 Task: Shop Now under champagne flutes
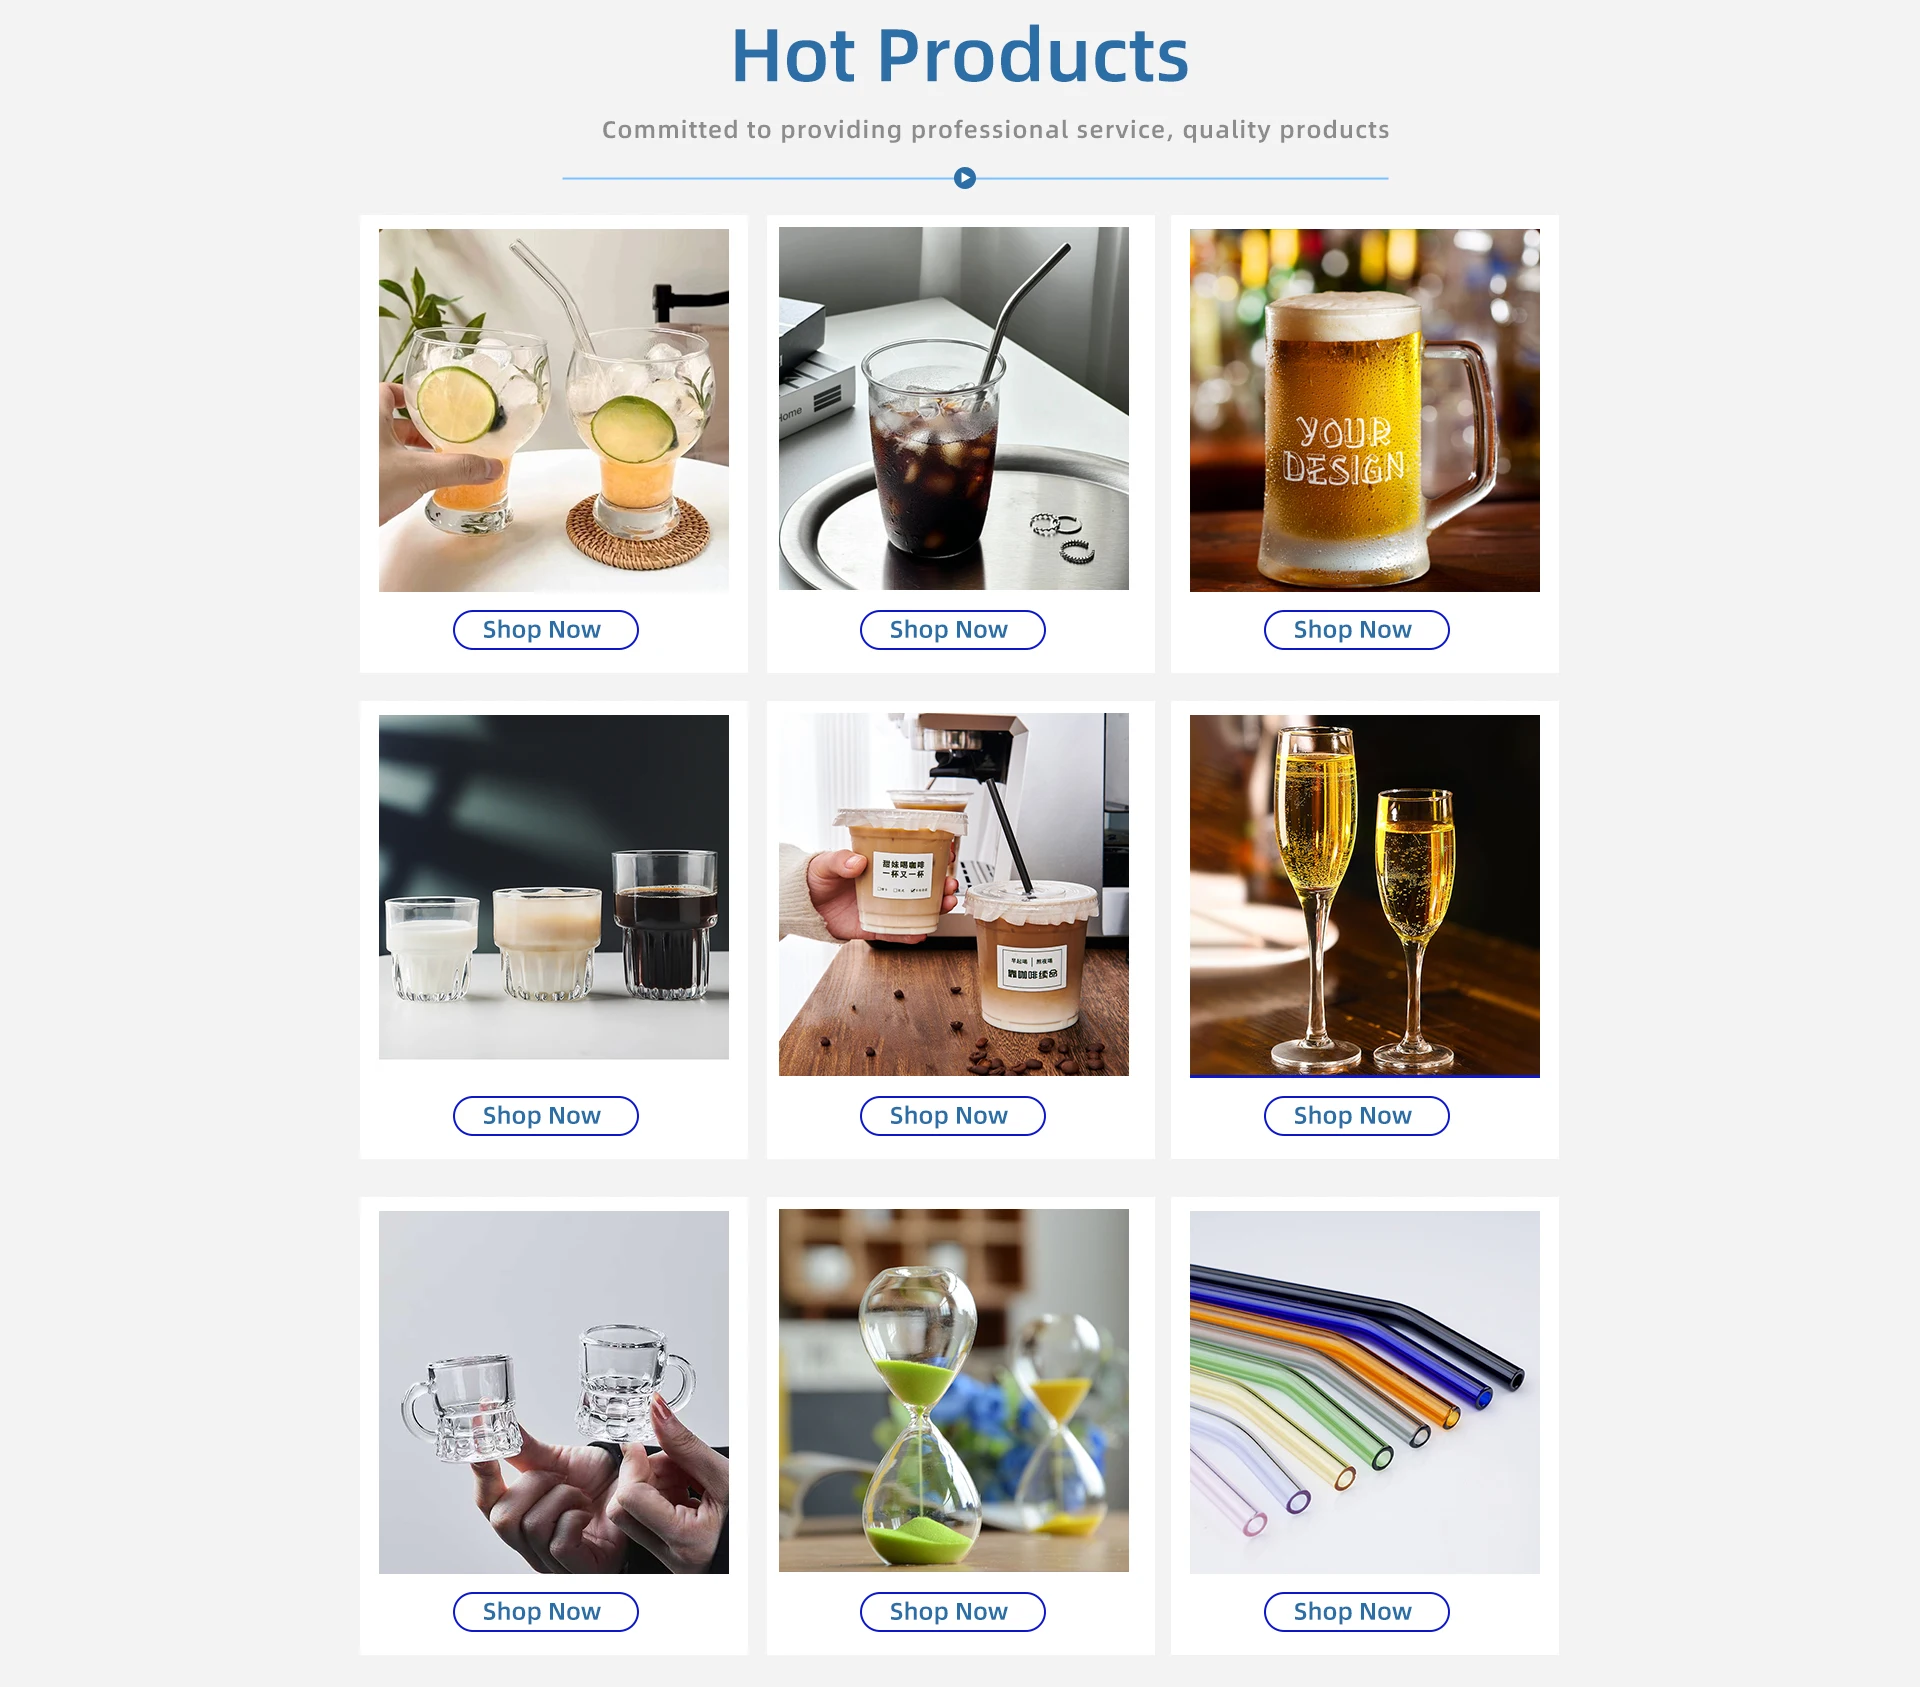tap(1357, 1116)
